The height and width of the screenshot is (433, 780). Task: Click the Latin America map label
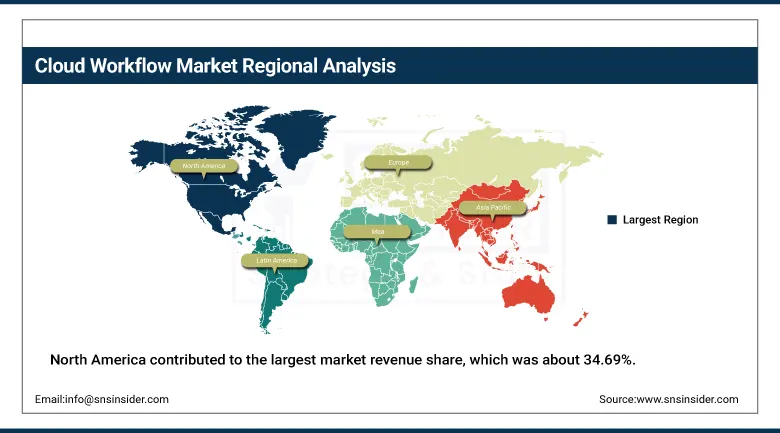click(276, 261)
